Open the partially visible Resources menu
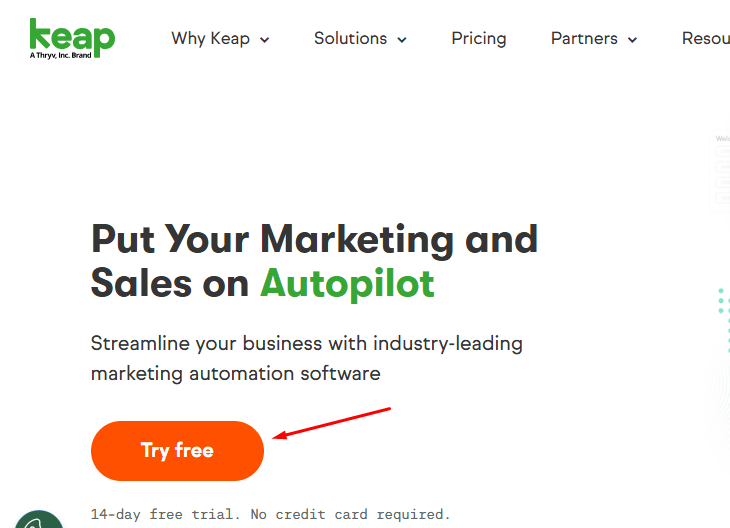Screen dimensions: 730x528 [706, 38]
